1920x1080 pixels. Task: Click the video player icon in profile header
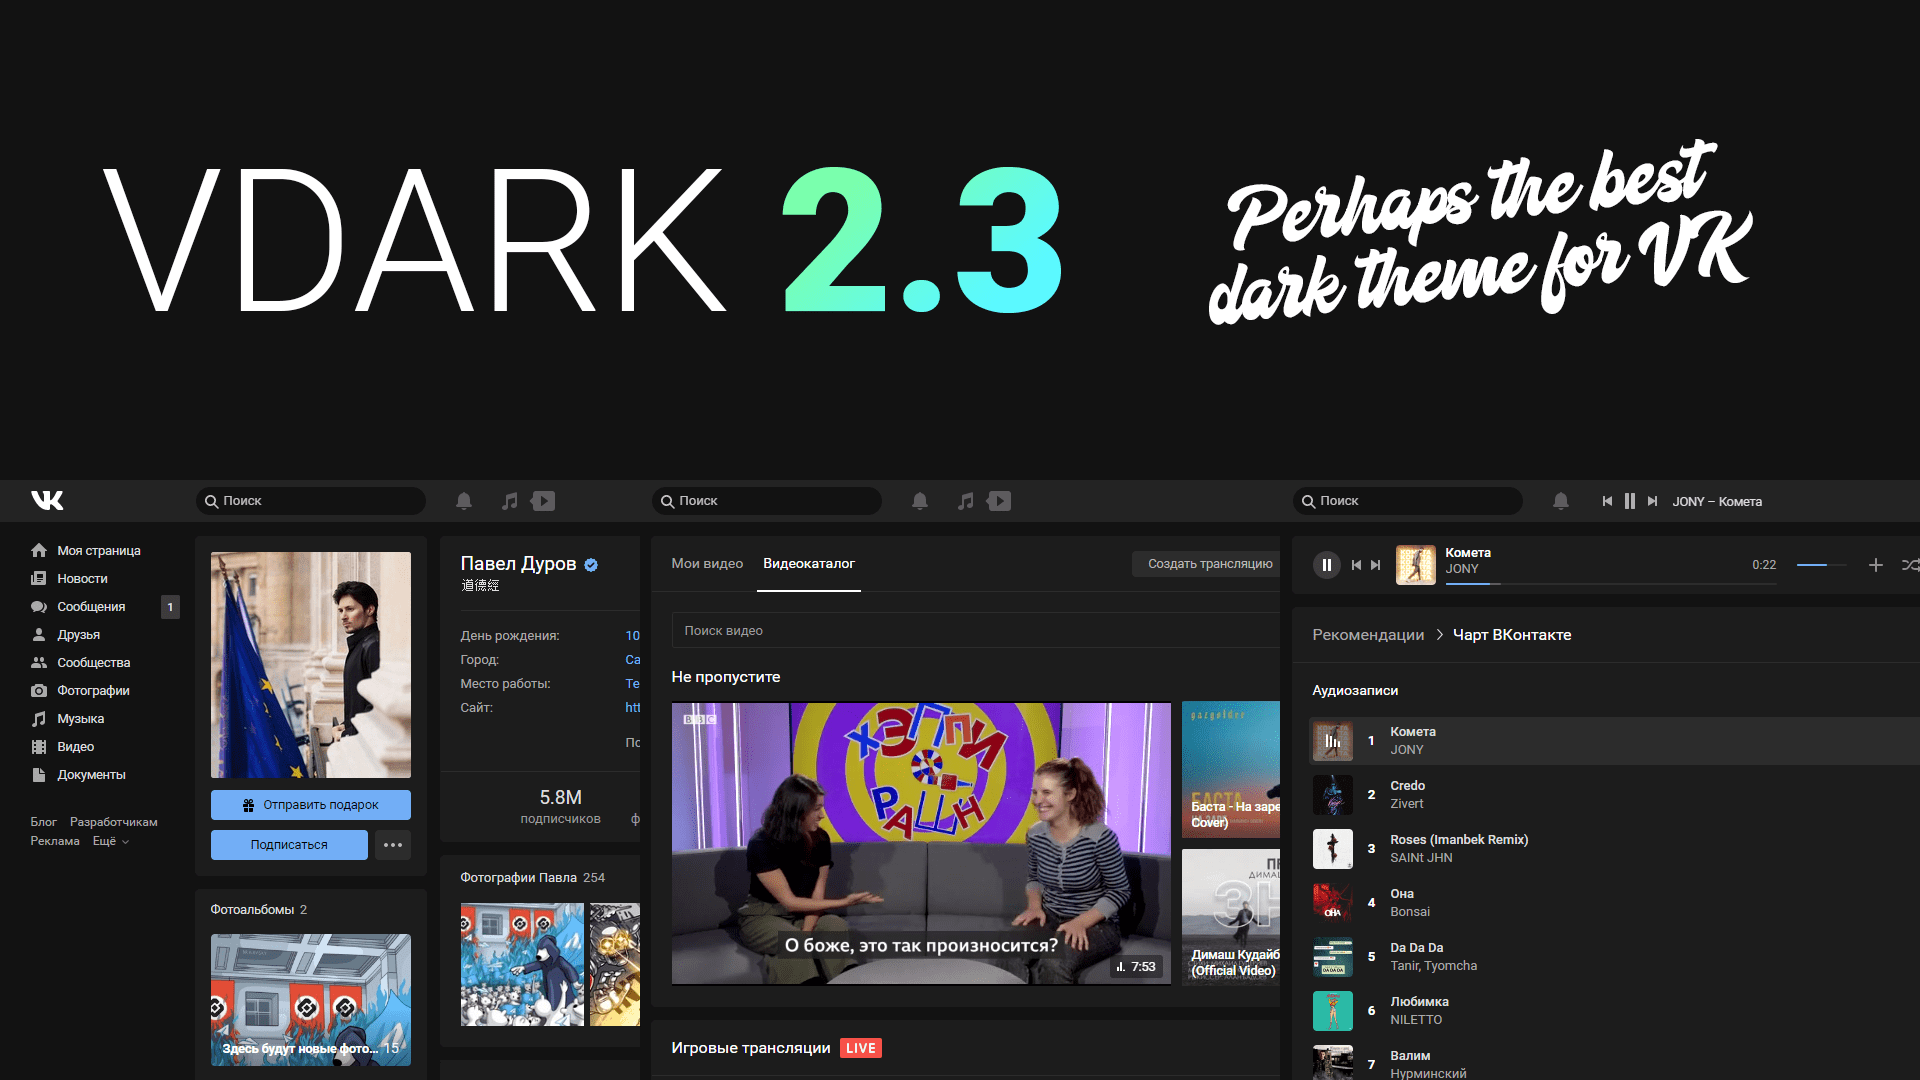tap(543, 501)
